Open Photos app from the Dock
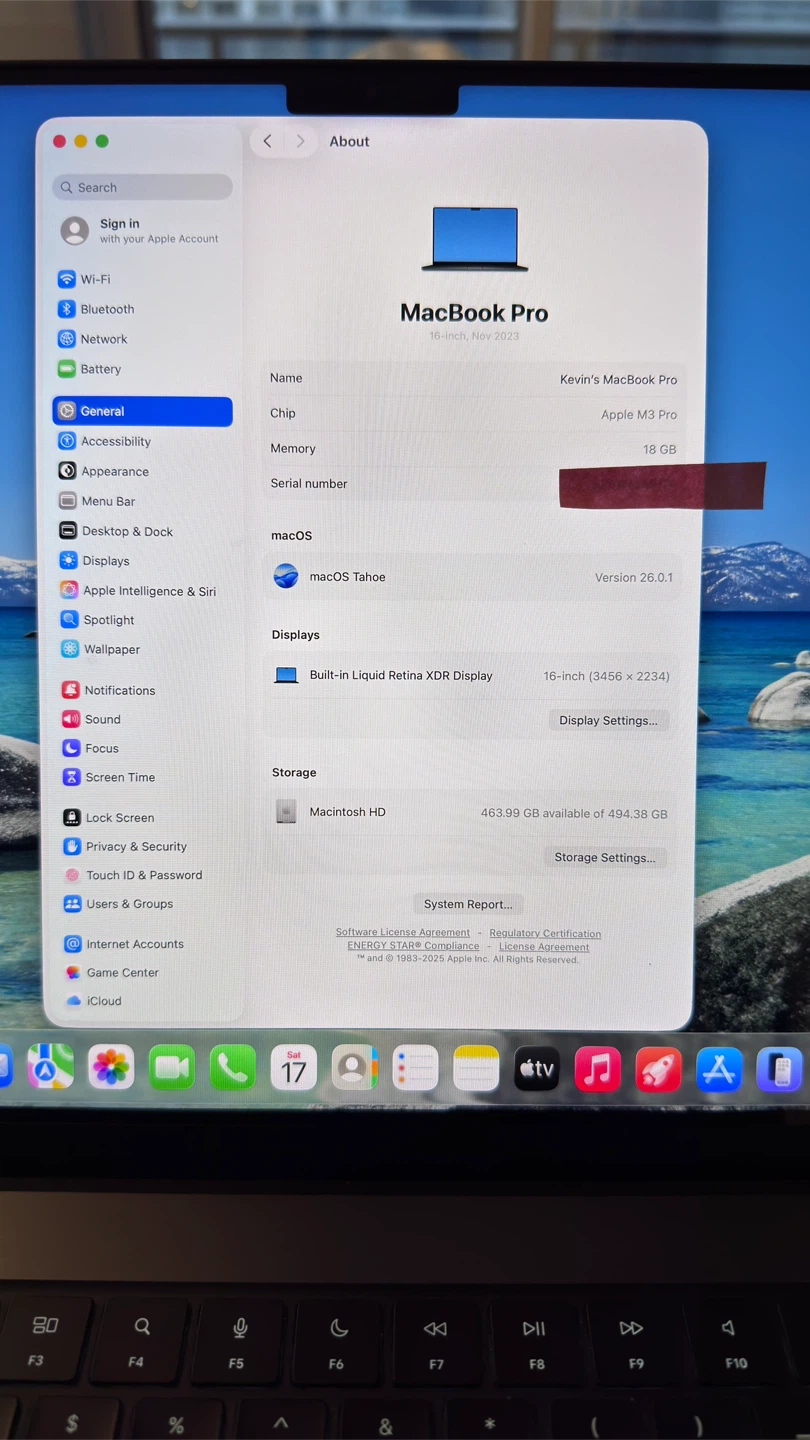This screenshot has width=810, height=1440. (111, 1068)
